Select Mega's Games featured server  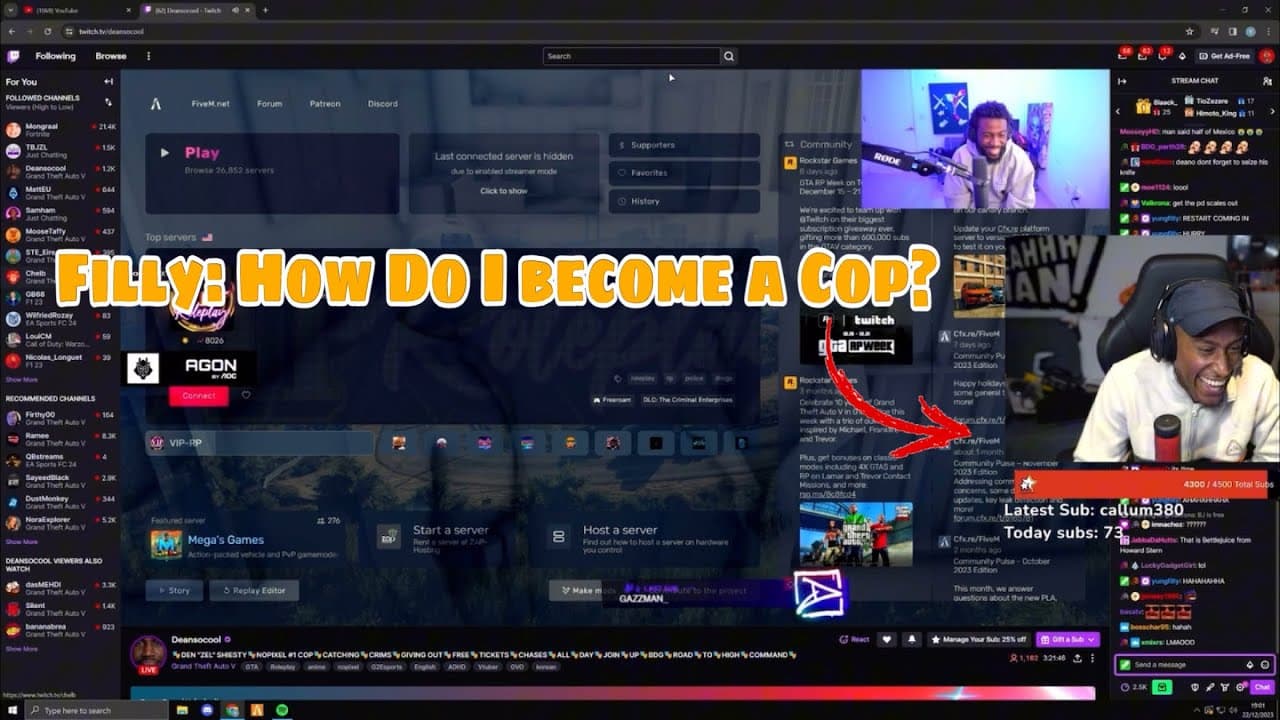(x=247, y=545)
